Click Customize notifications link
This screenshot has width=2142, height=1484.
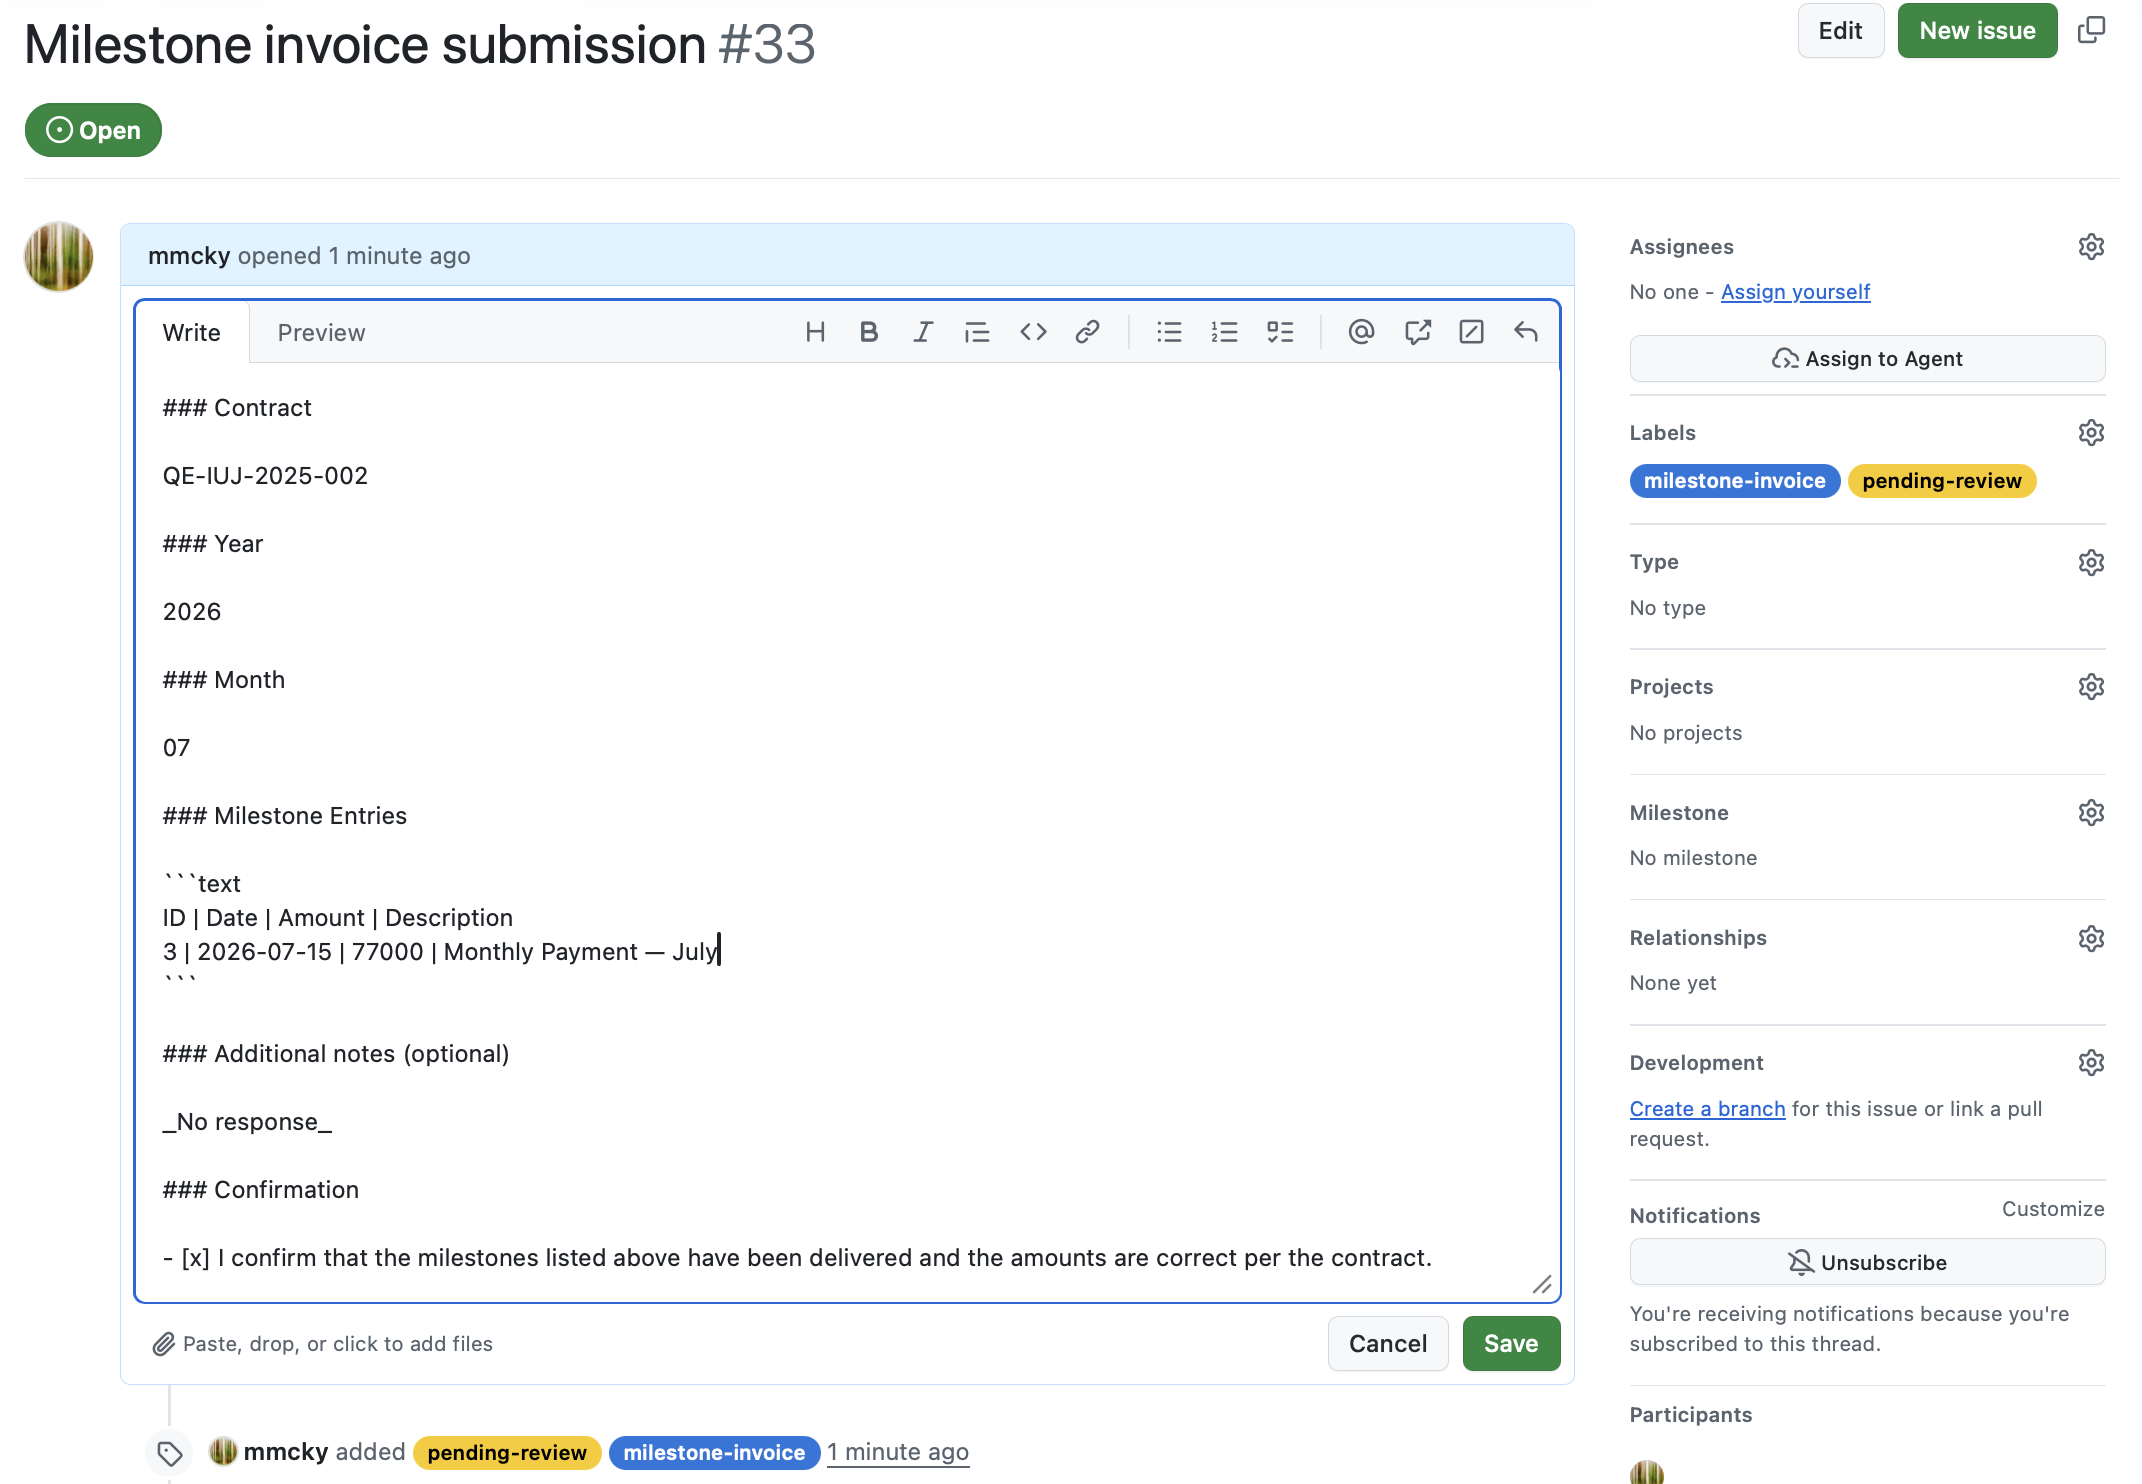click(2053, 1209)
